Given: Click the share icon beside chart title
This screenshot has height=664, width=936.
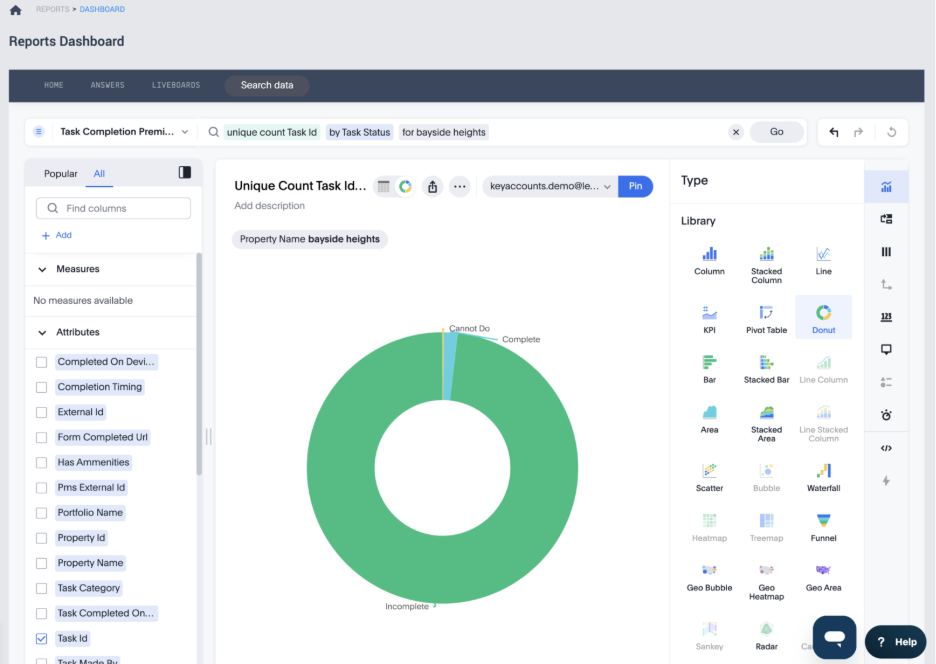Looking at the screenshot, I should tap(432, 186).
